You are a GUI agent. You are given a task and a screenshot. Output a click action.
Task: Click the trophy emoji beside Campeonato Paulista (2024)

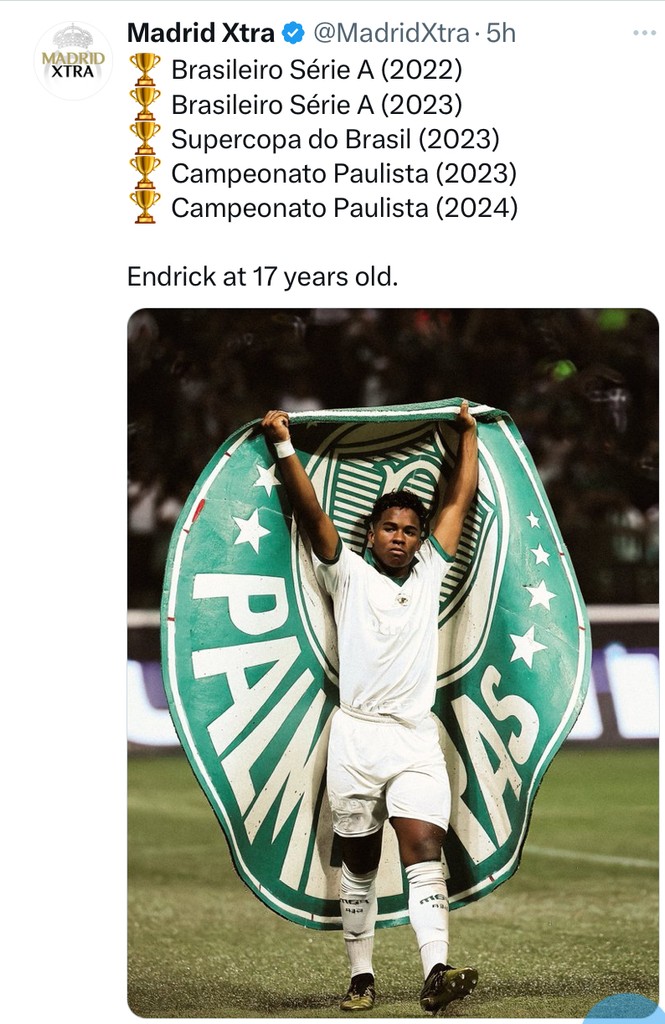[x=145, y=207]
